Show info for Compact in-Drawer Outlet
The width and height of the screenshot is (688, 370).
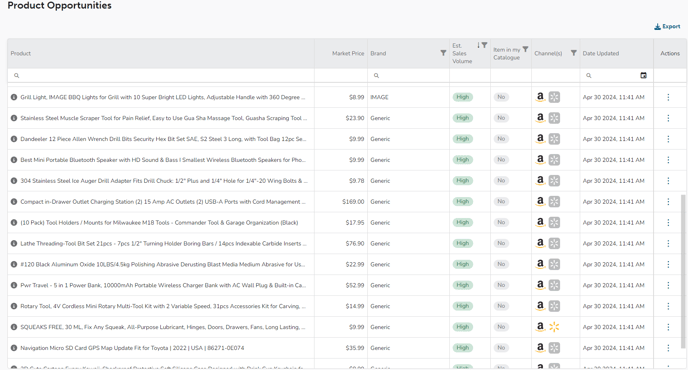(14, 201)
